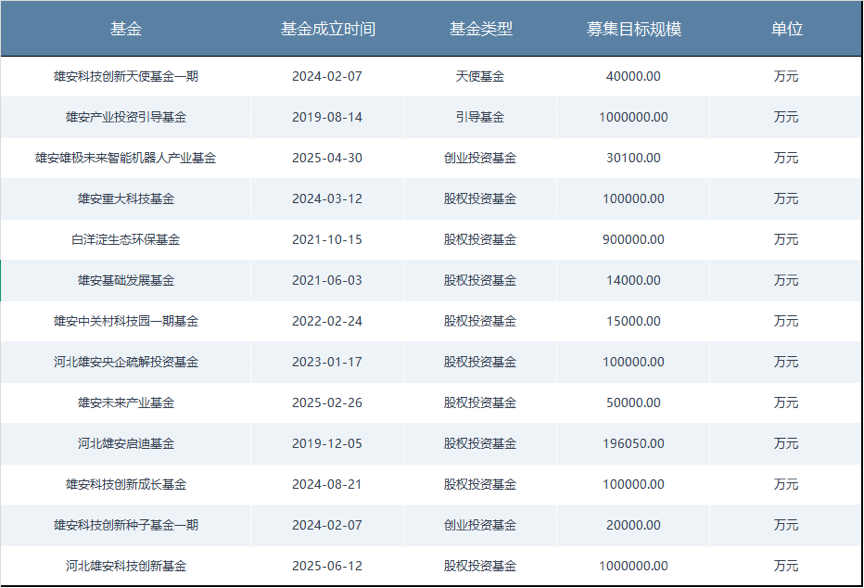864x588 pixels.
Task: Click the date 2025-02-26 of 雄安未来产业基金
Action: click(x=329, y=403)
